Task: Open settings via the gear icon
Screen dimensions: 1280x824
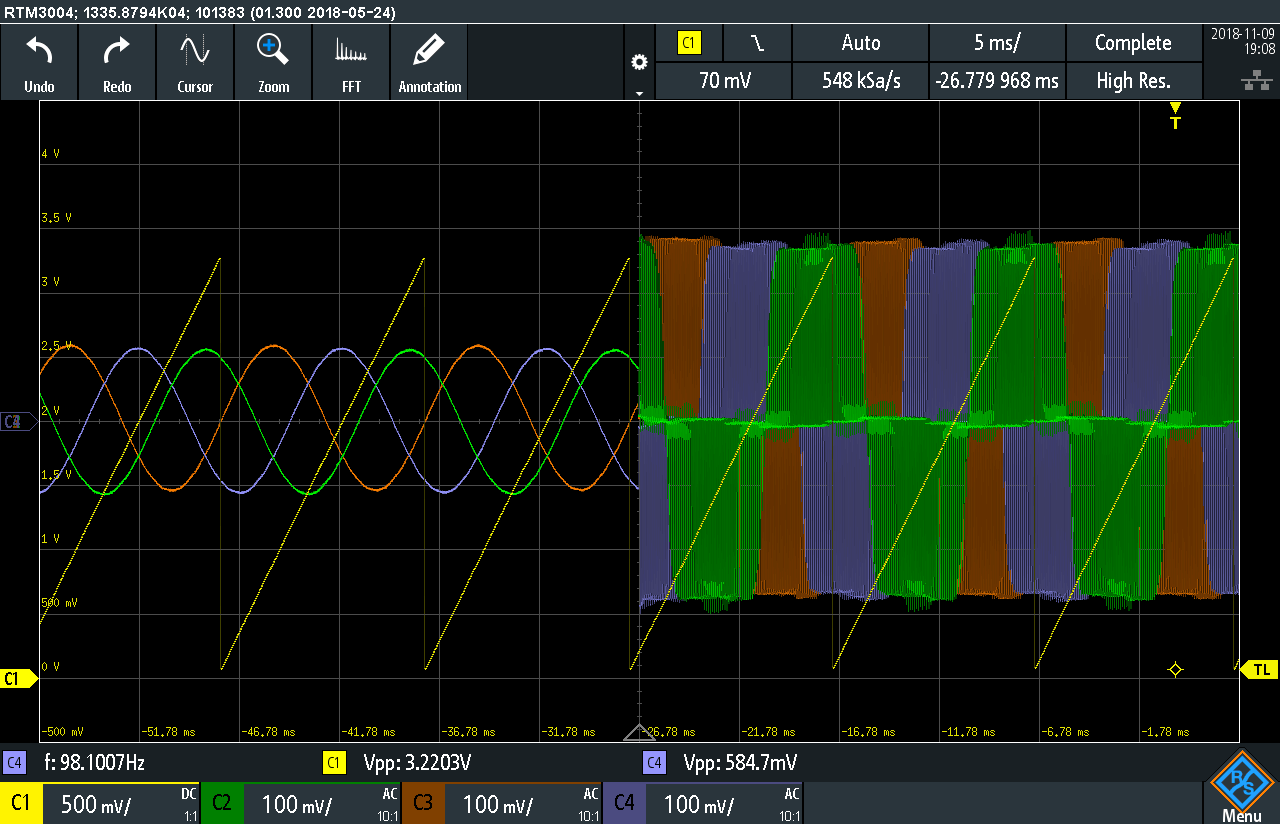Action: point(639,63)
